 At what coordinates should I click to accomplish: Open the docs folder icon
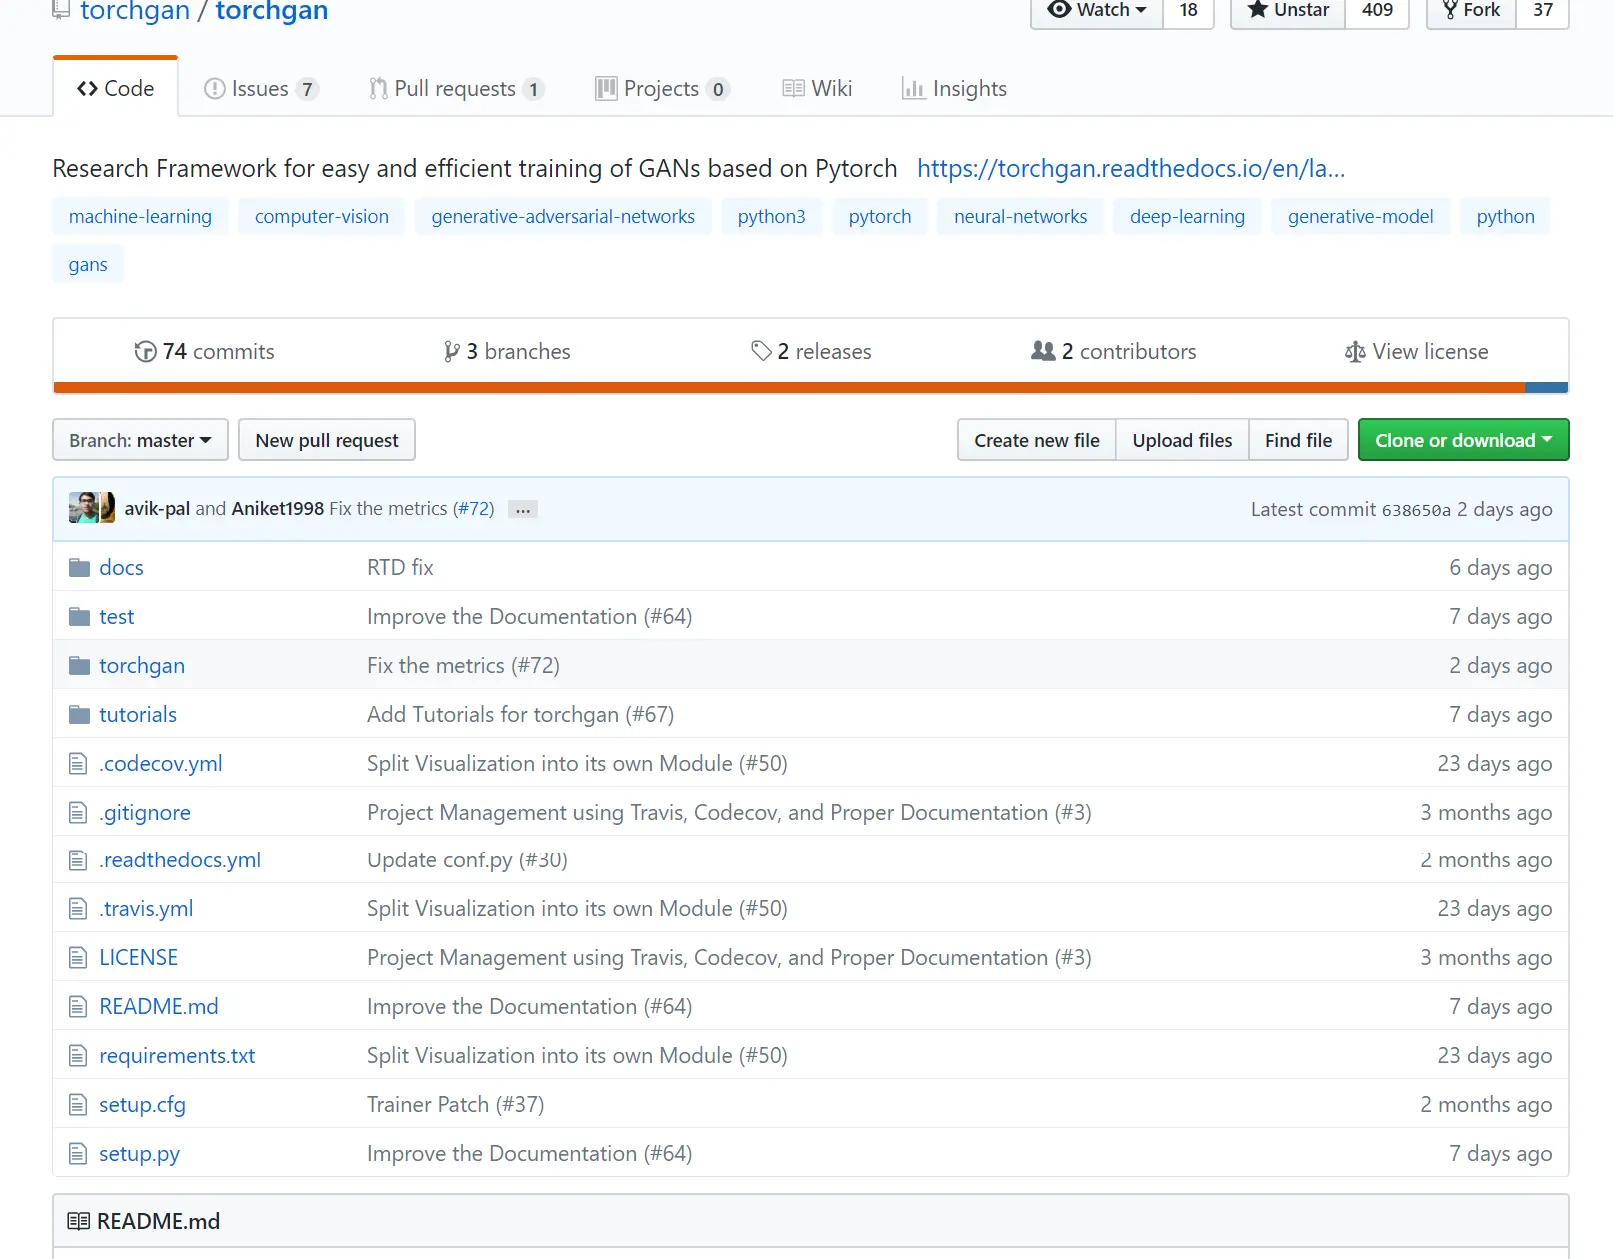tap(79, 568)
